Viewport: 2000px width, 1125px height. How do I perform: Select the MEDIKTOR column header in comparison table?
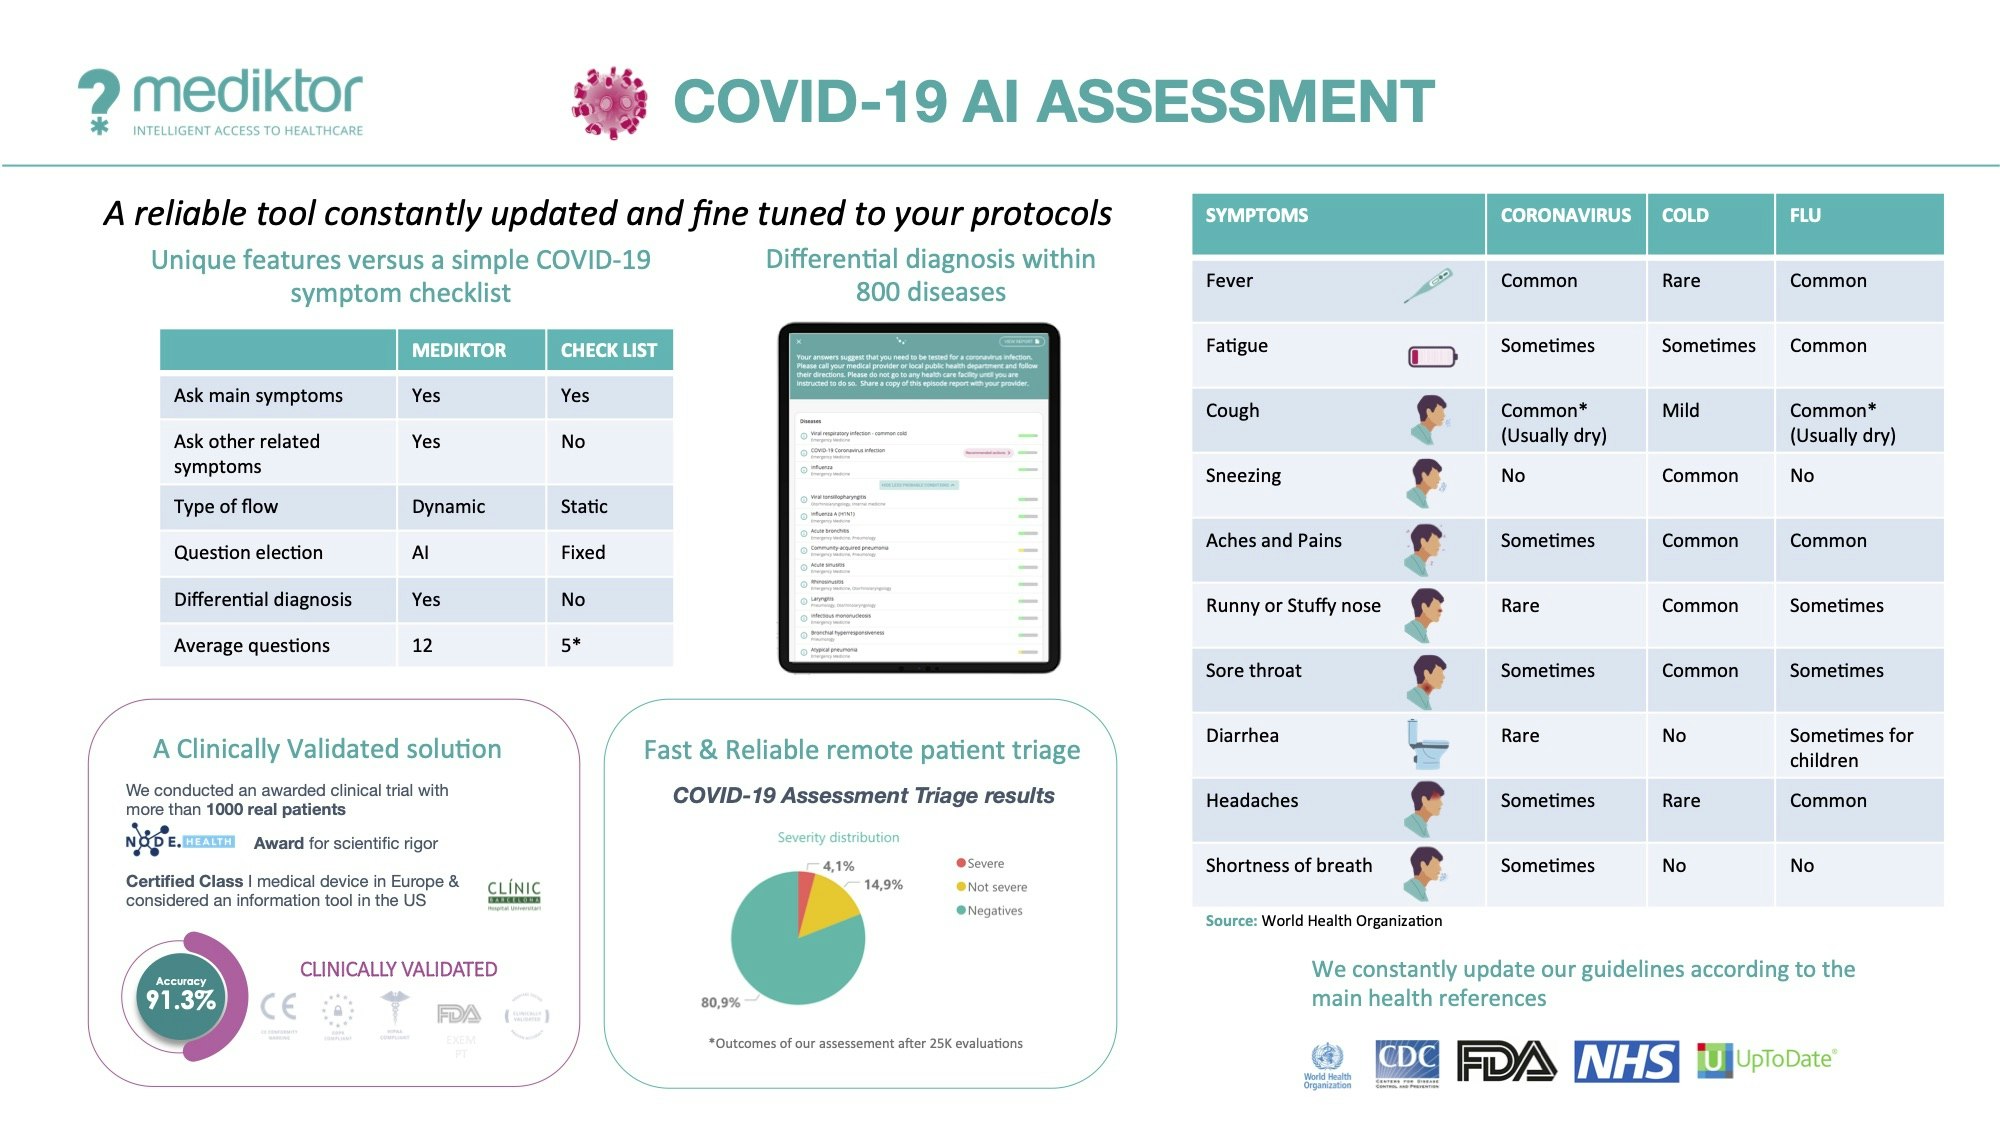482,349
